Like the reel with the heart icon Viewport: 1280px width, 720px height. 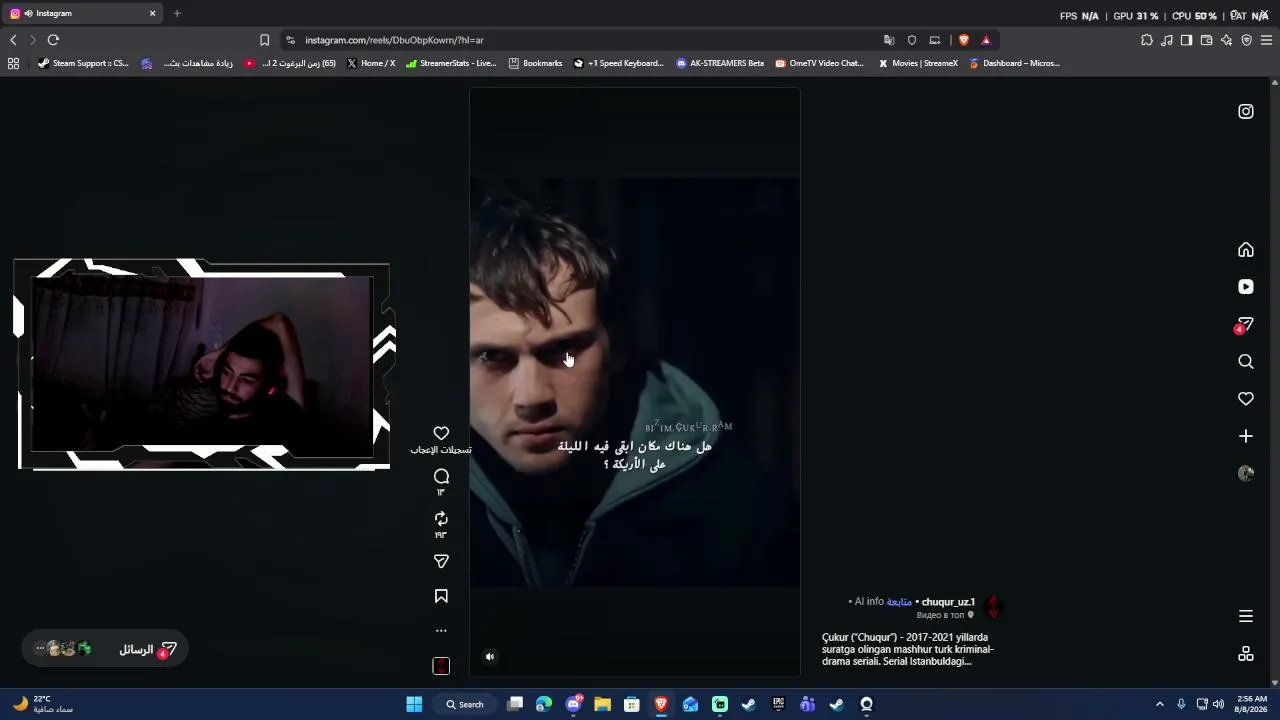[x=441, y=433]
